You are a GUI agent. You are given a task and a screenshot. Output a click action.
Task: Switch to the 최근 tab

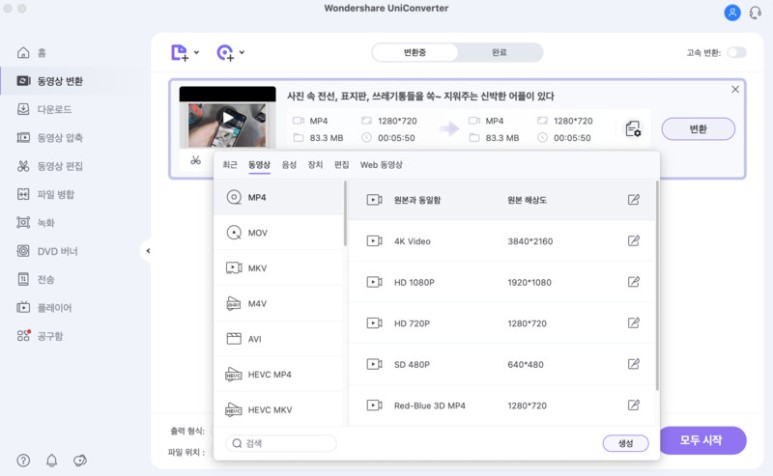pyautogui.click(x=230, y=165)
